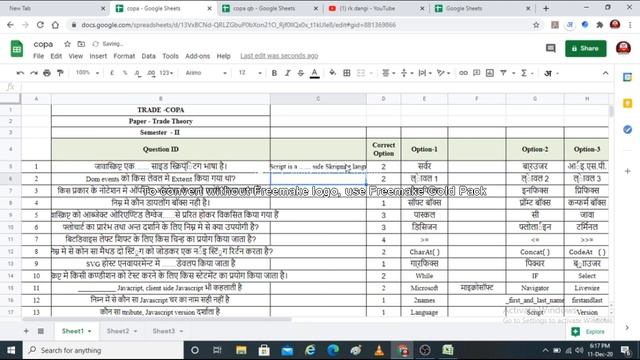The image size is (640, 360).
Task: Click the Merge cells icon
Action: [361, 73]
